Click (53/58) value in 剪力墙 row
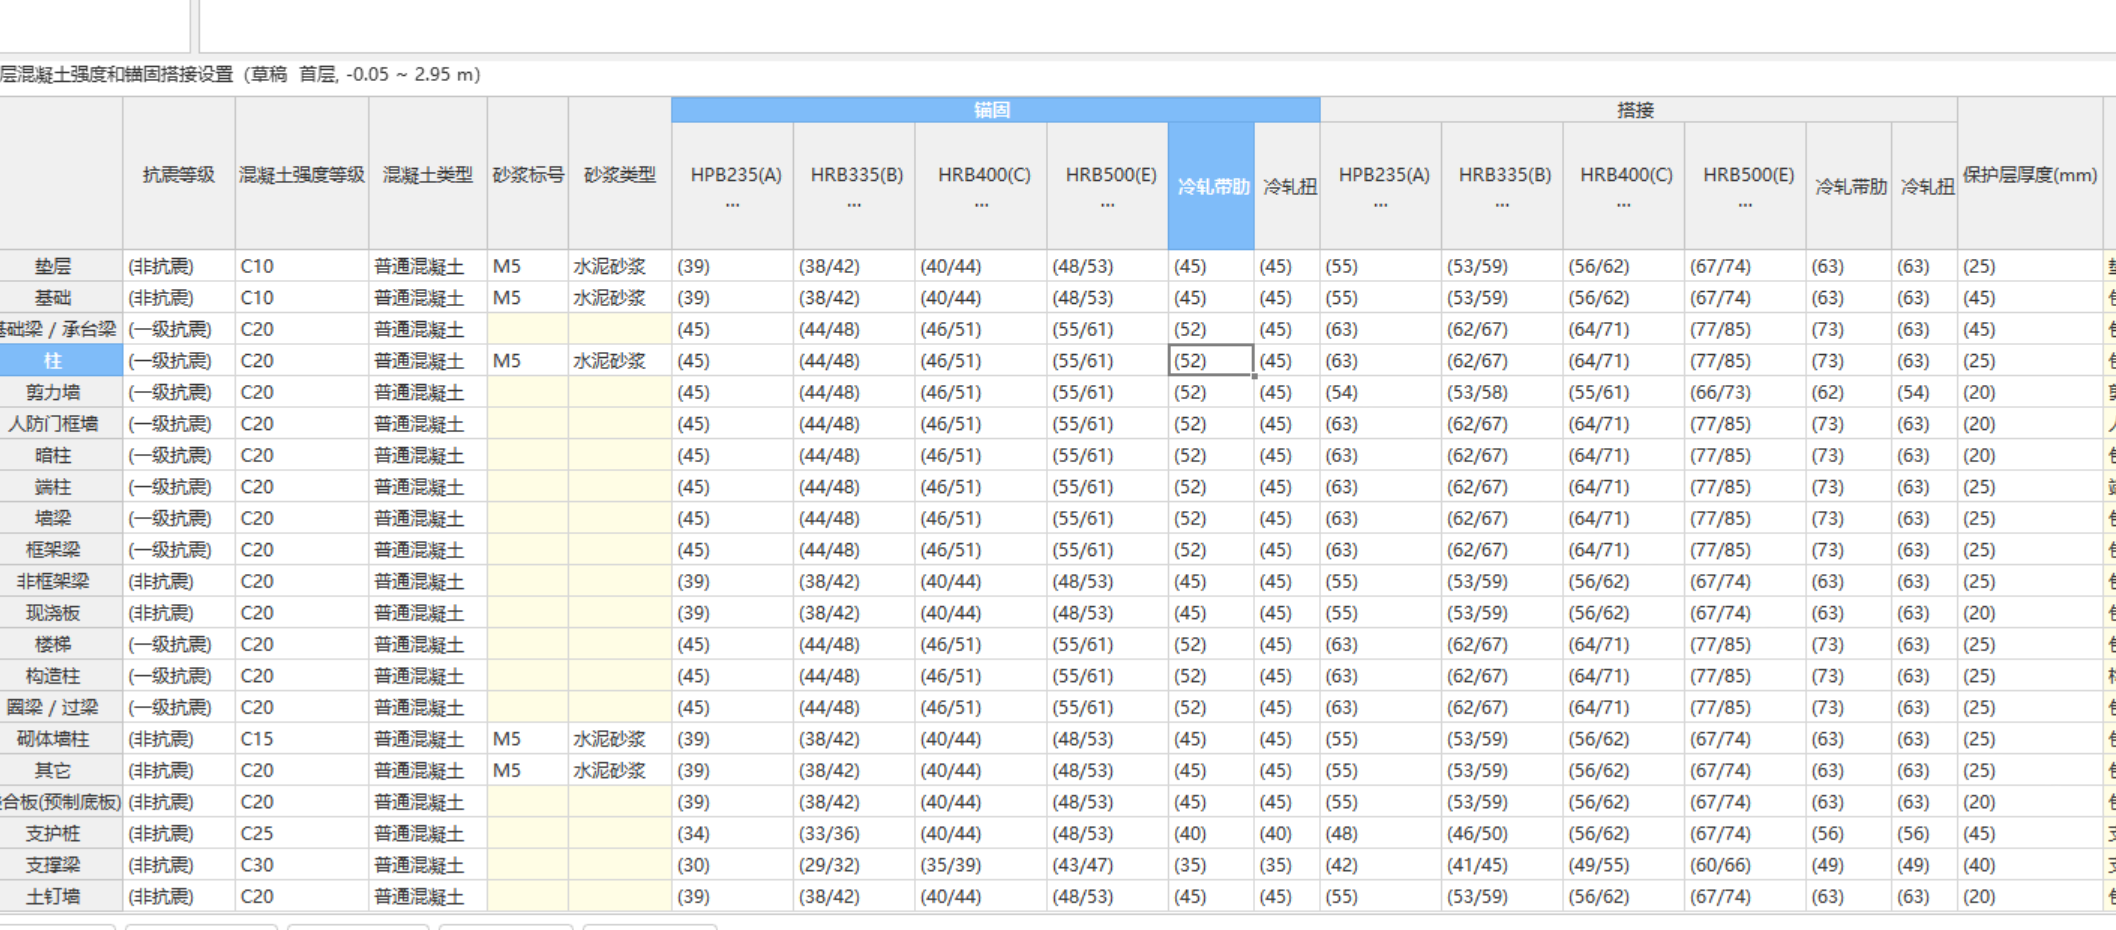Viewport: 2116px width, 930px height. coord(1502,392)
